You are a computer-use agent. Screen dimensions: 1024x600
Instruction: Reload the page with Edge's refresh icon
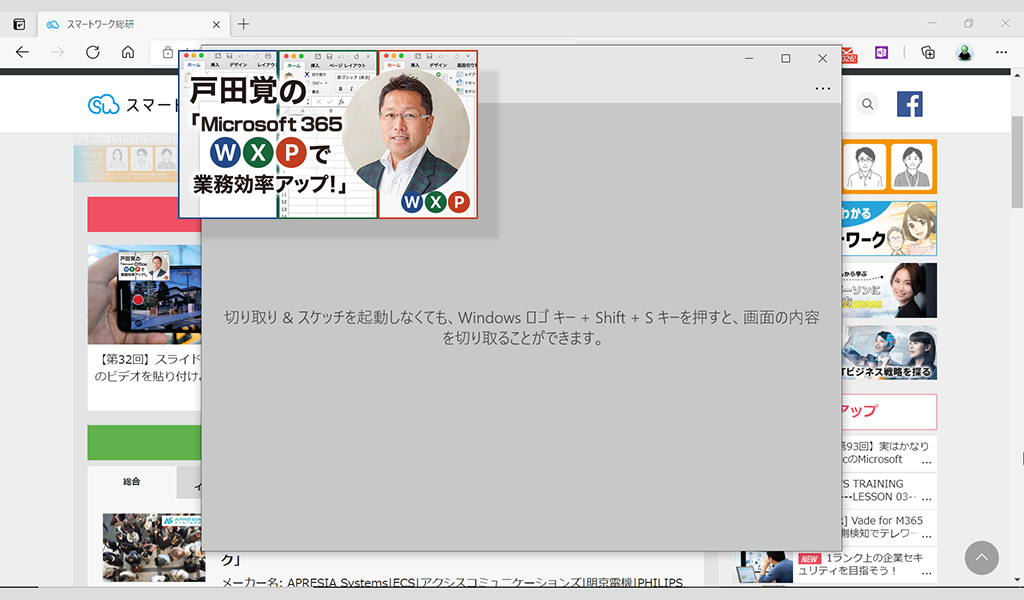click(93, 52)
